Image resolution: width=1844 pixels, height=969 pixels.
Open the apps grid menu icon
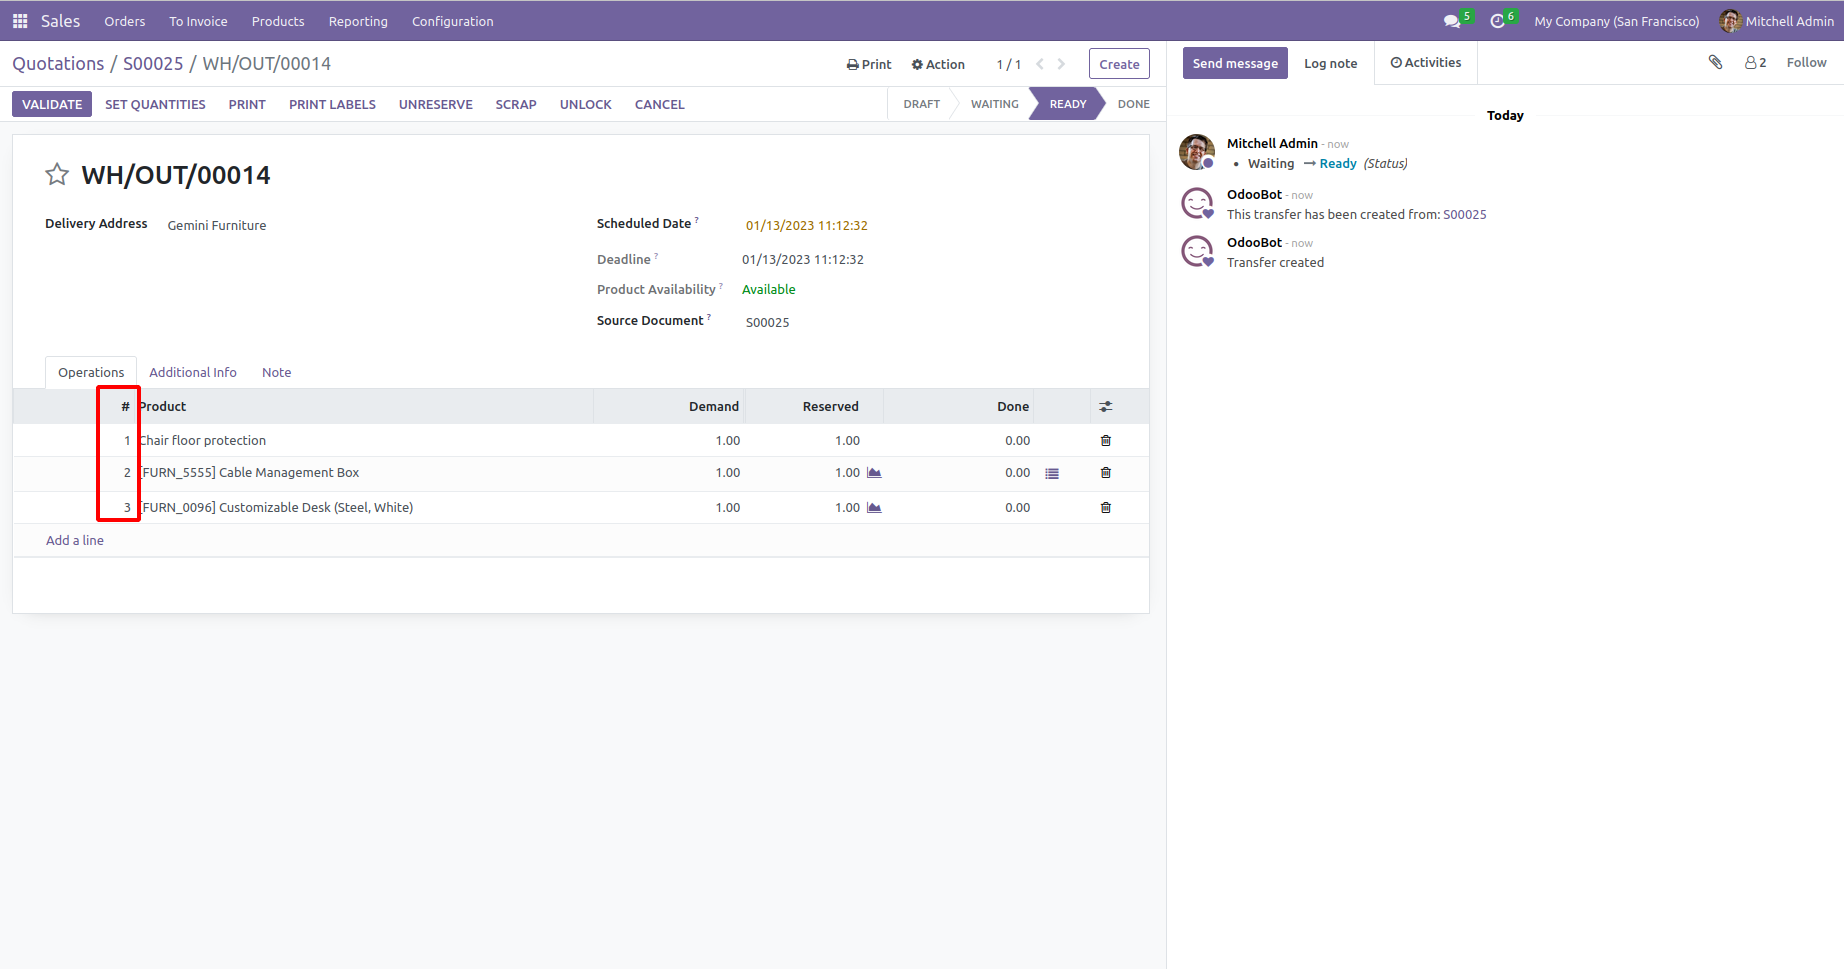coord(20,21)
